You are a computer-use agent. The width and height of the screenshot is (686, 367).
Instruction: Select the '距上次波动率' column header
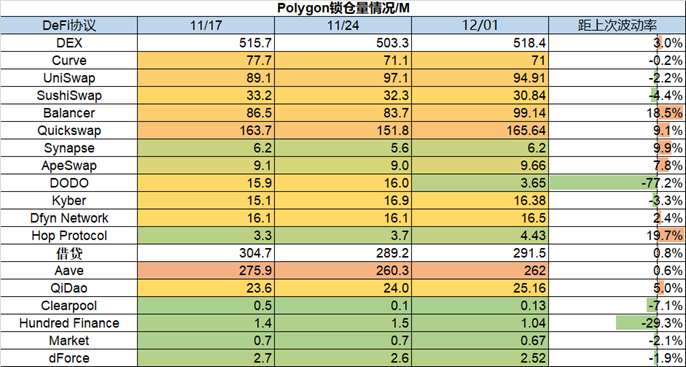click(x=617, y=25)
